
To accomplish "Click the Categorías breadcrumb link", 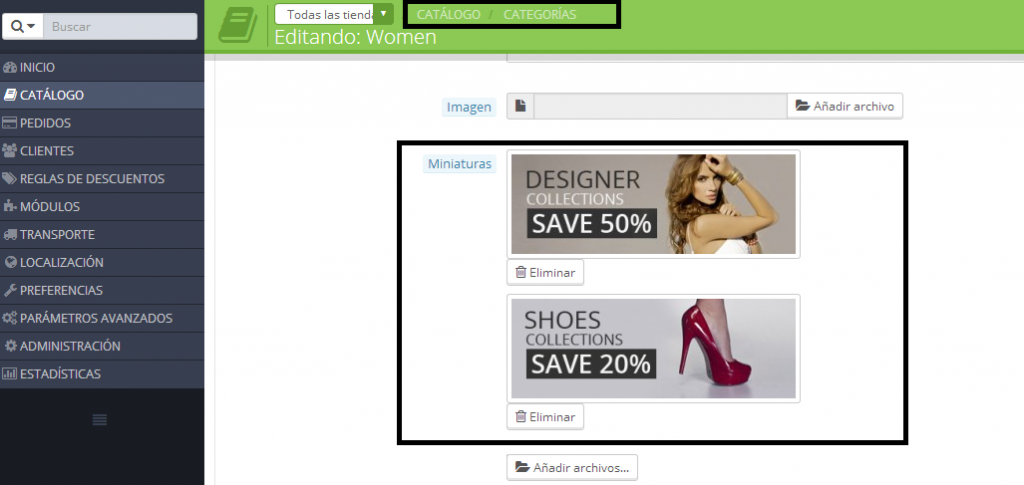I will tap(539, 15).
